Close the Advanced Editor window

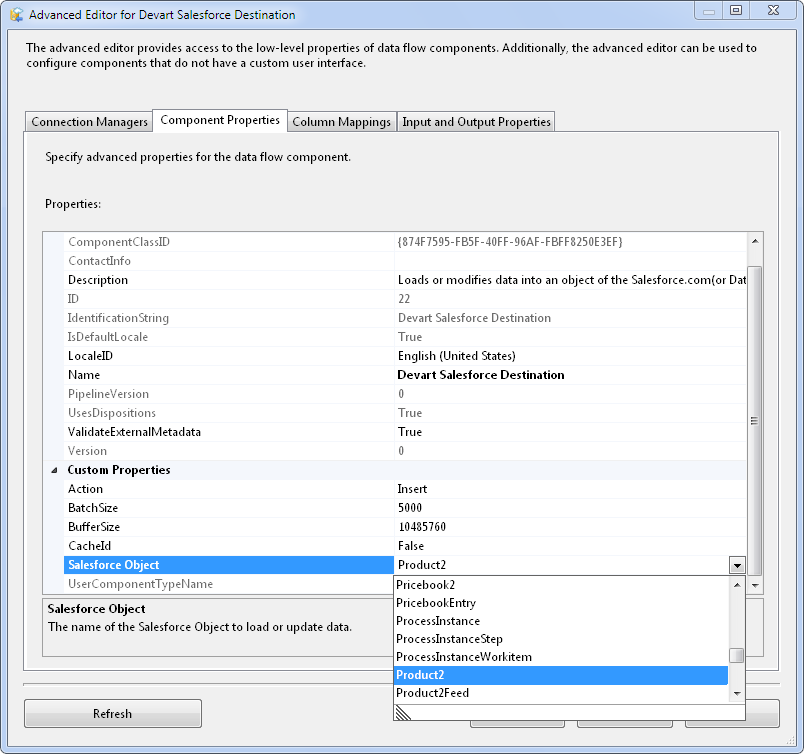pyautogui.click(x=773, y=10)
